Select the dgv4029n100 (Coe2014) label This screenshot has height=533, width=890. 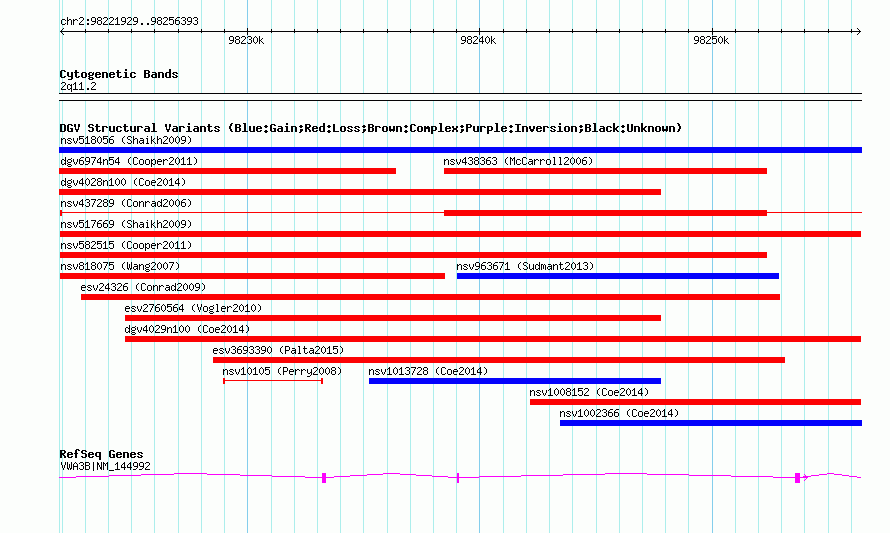point(187,329)
